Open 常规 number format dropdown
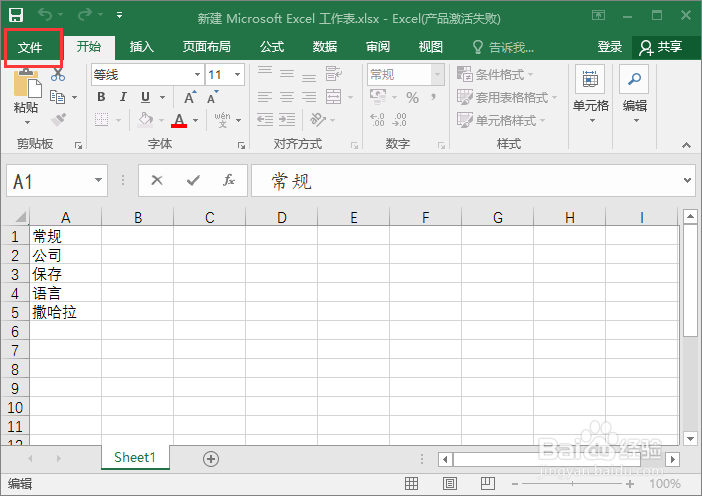The width and height of the screenshot is (702, 496). coord(437,75)
